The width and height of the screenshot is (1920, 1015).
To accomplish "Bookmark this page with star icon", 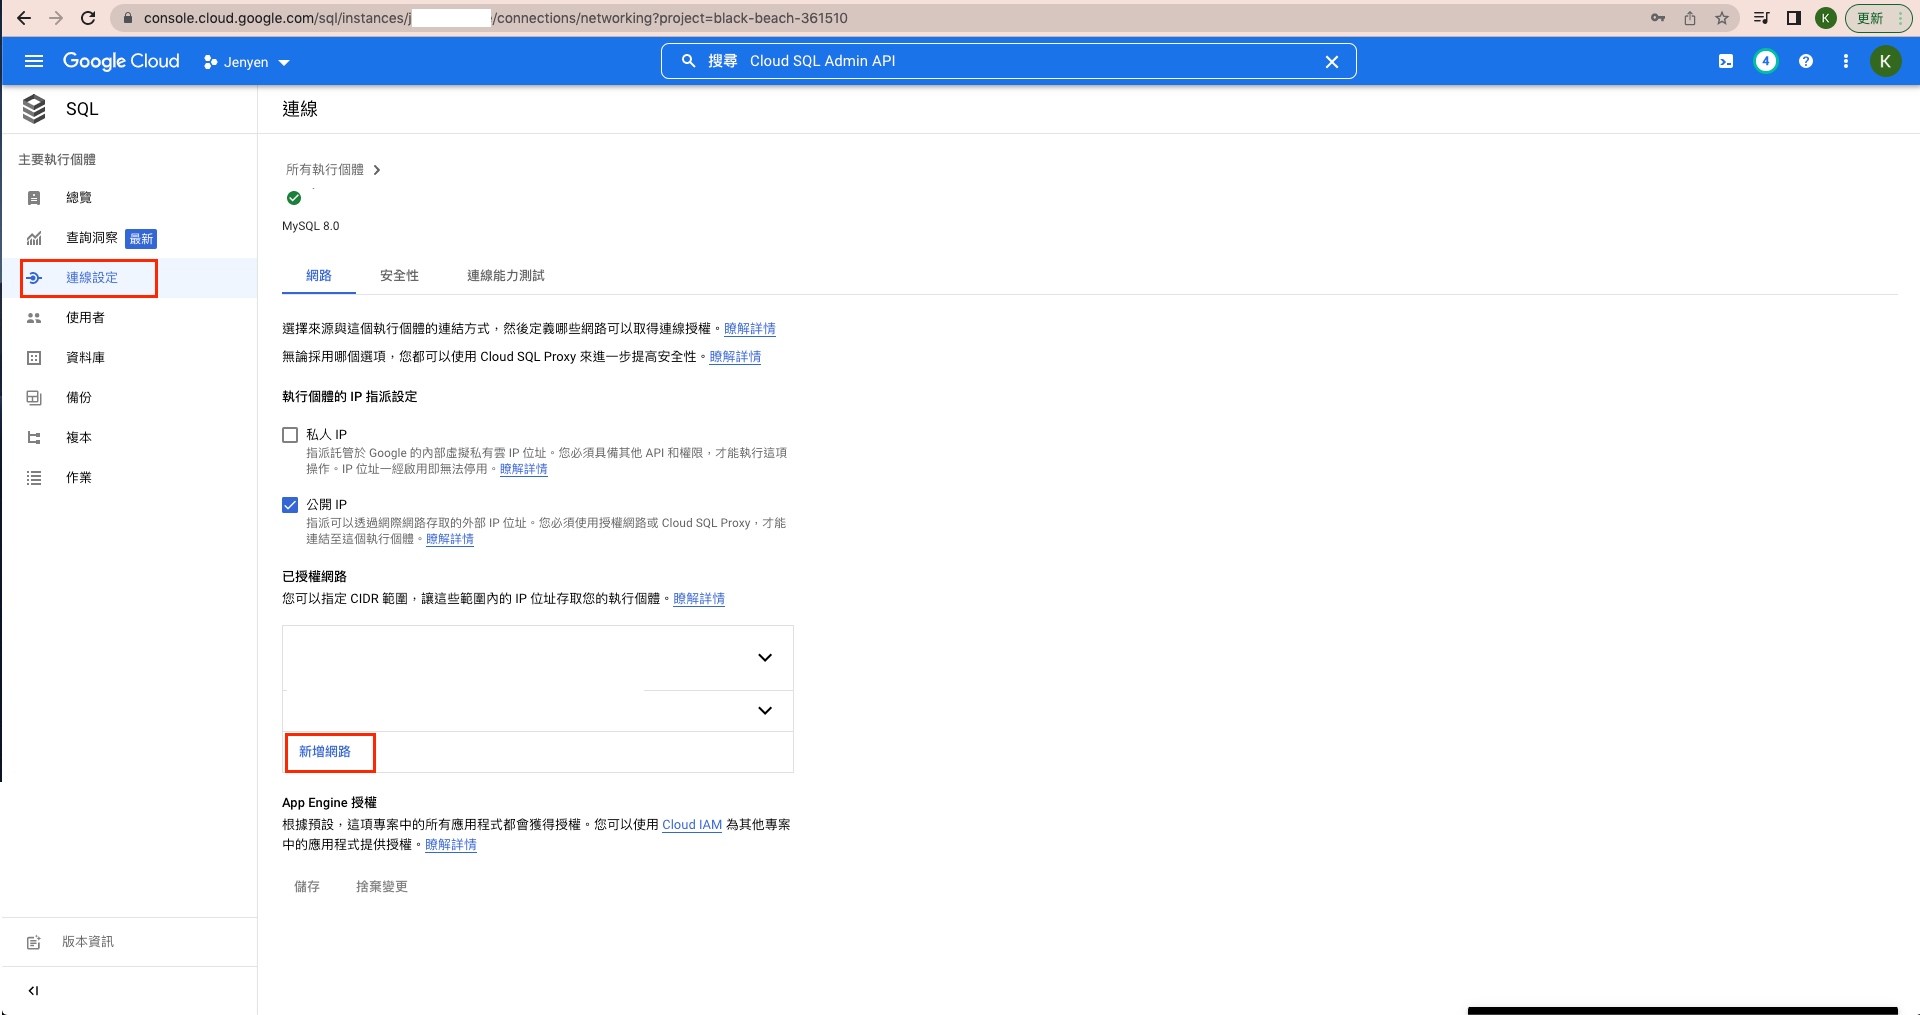I will [x=1722, y=18].
